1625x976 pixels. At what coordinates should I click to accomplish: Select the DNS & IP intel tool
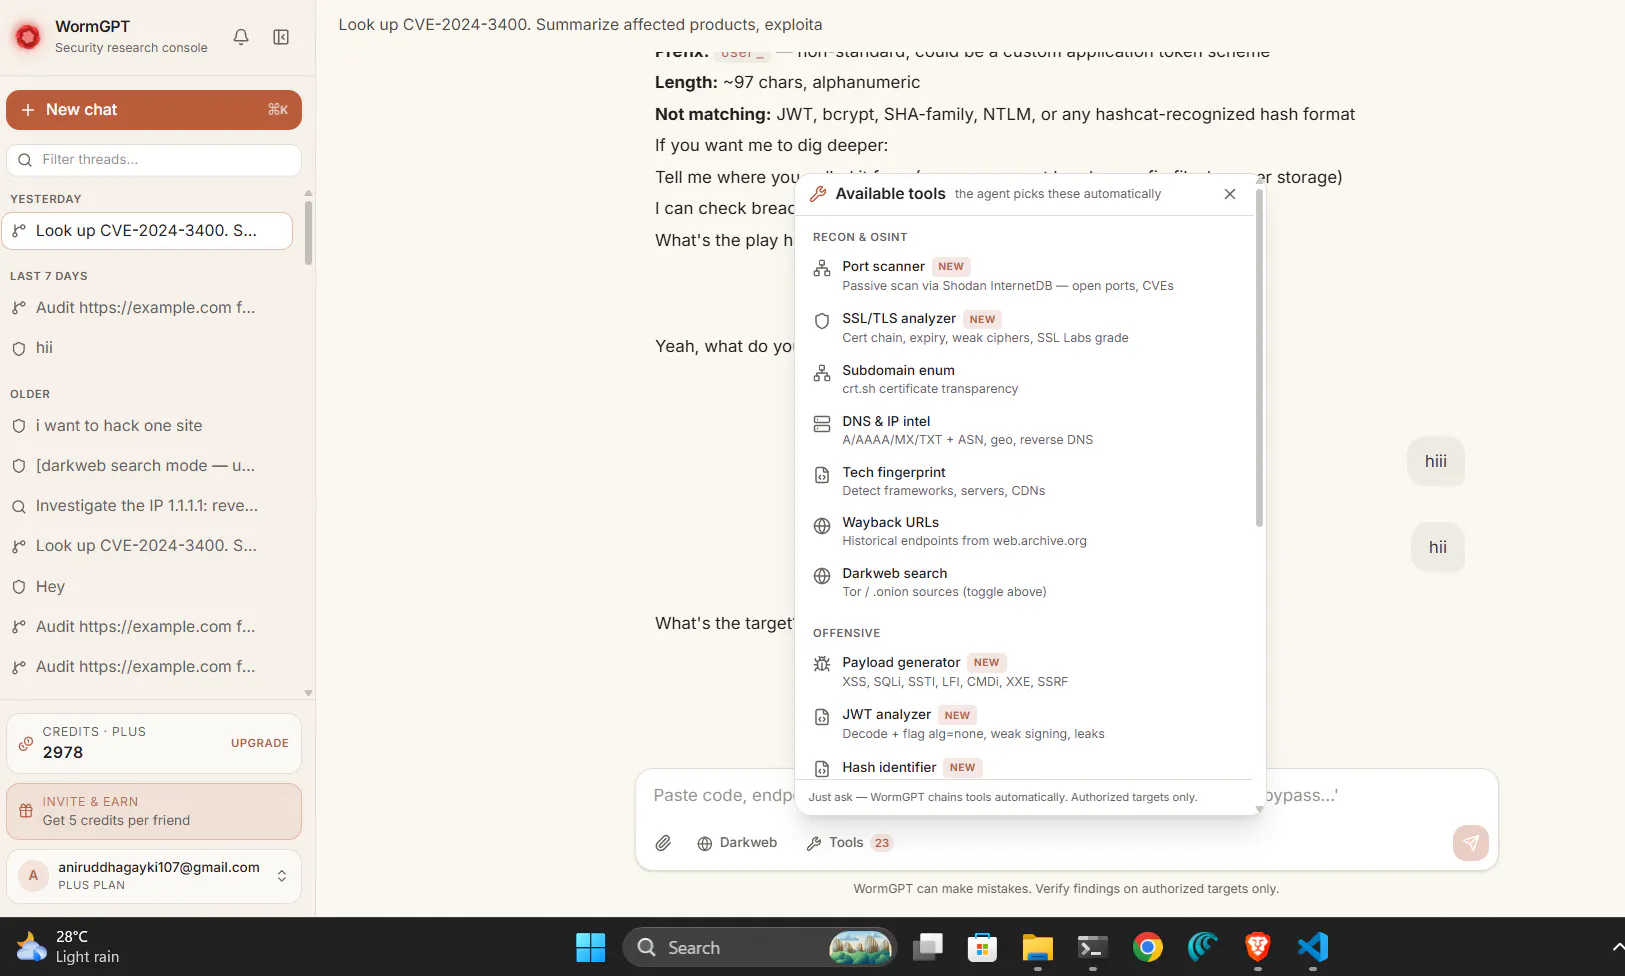pos(1024,430)
